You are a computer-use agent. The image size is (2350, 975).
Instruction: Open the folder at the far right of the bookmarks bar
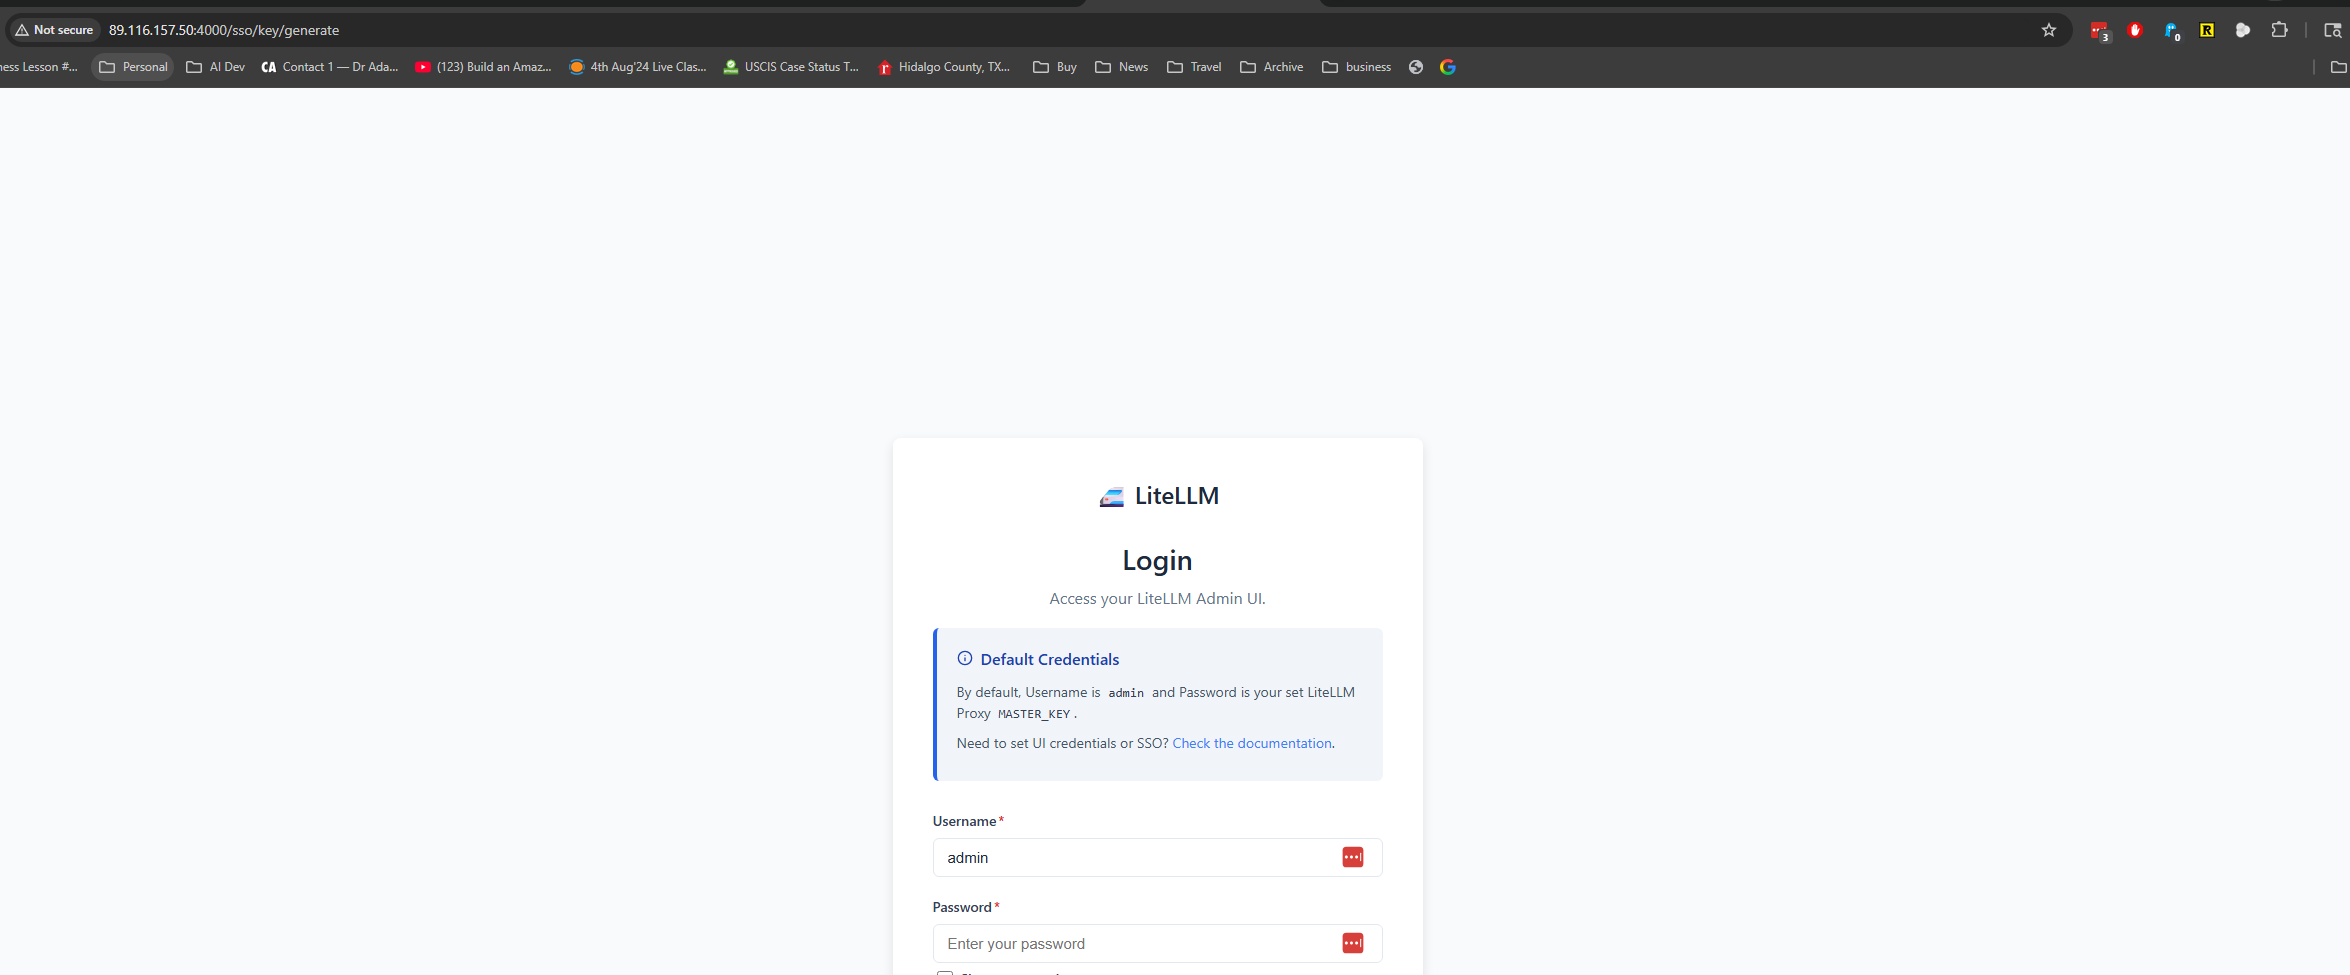tap(2338, 67)
